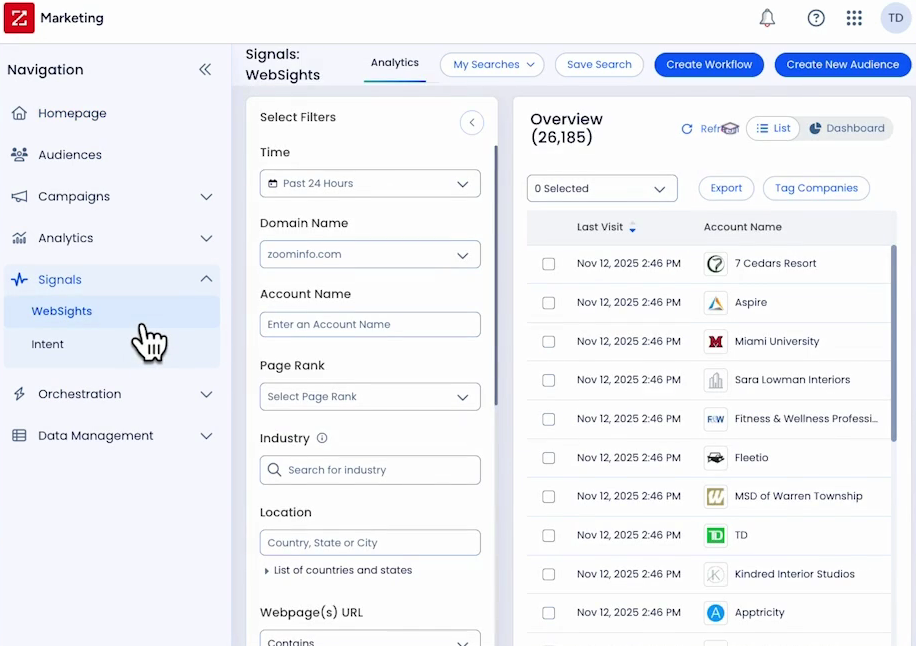This screenshot has height=646, width=916.
Task: Check the TD row checkbox
Action: click(548, 535)
